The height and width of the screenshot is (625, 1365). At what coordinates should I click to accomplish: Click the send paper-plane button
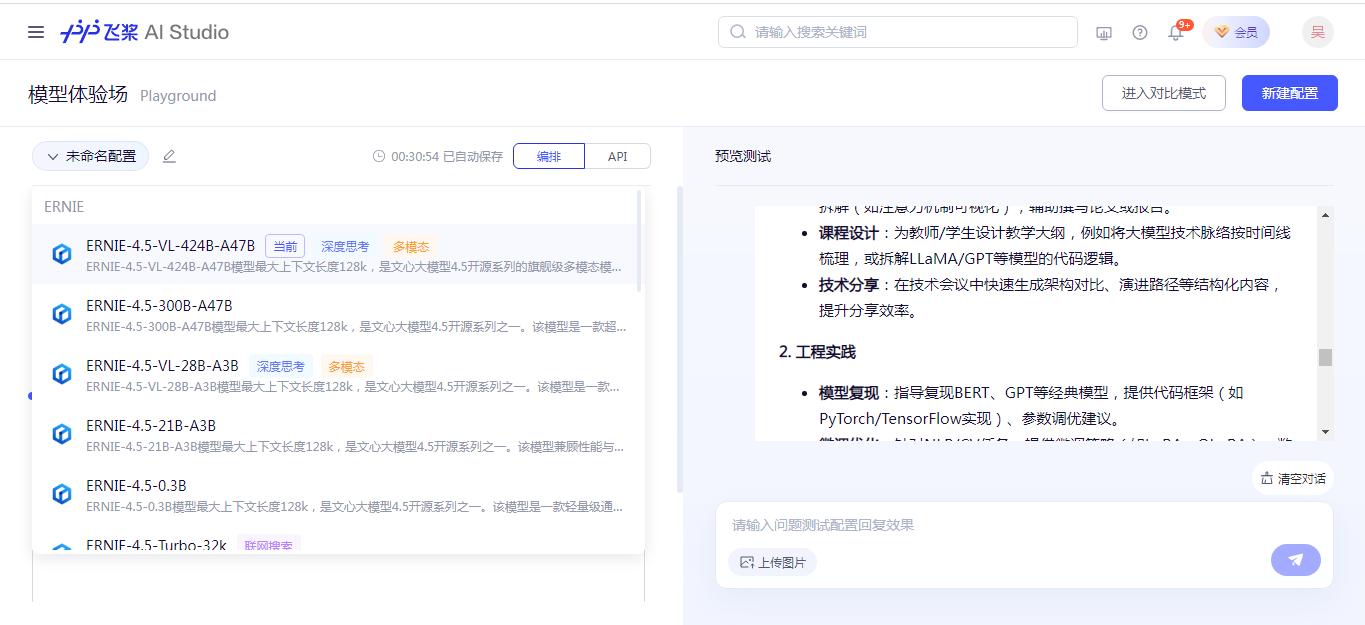[1296, 560]
